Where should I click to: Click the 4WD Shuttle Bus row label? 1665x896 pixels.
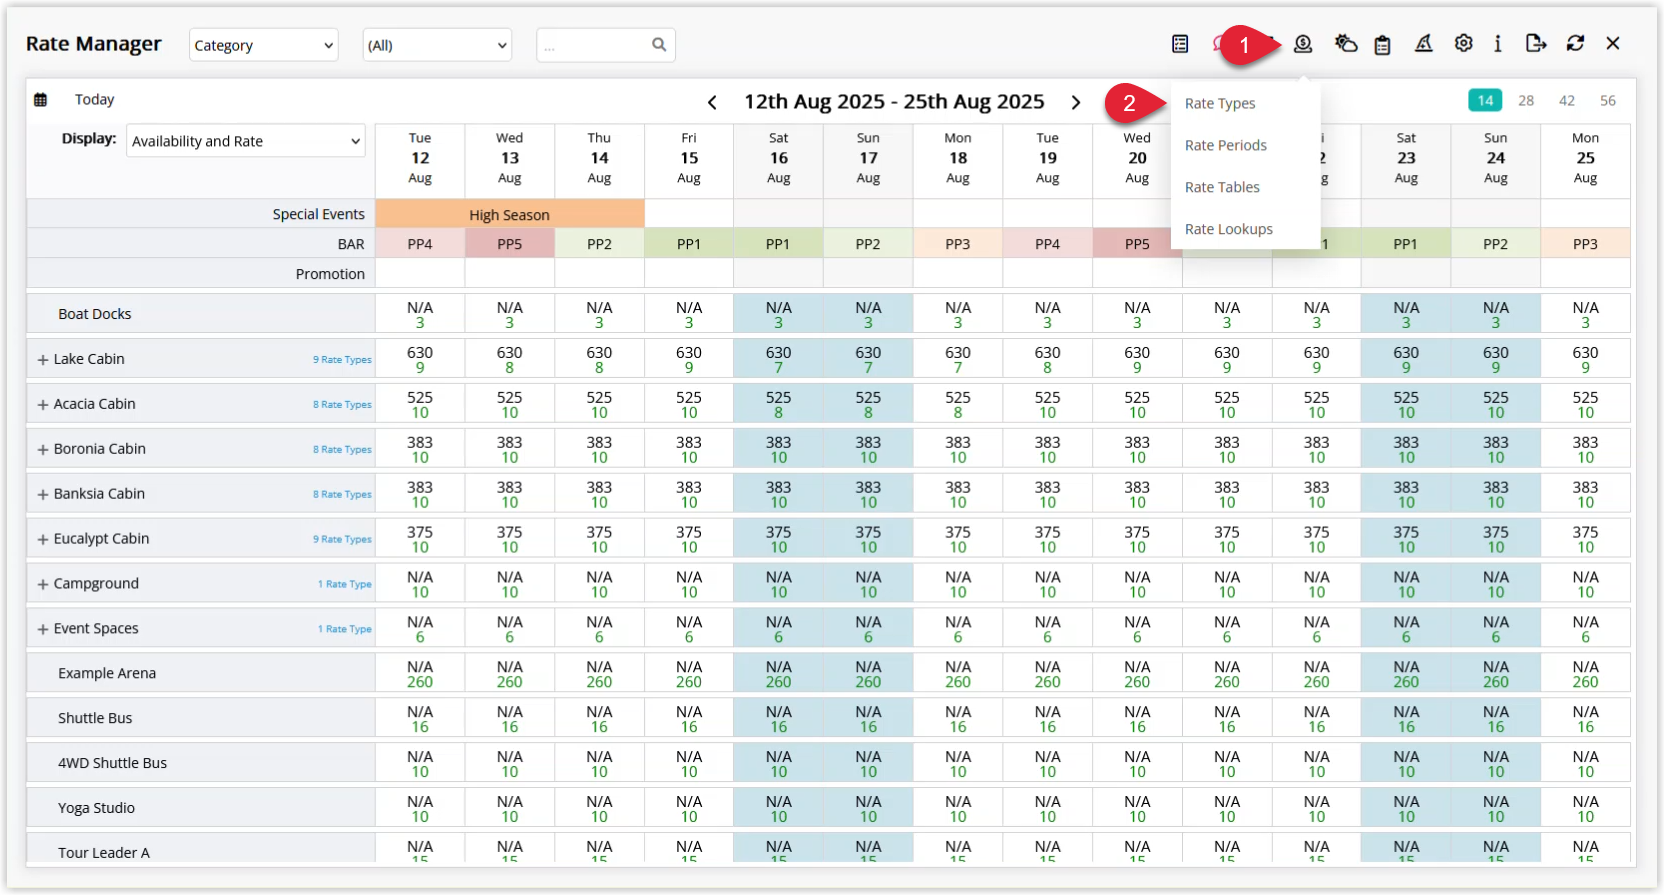tap(112, 763)
